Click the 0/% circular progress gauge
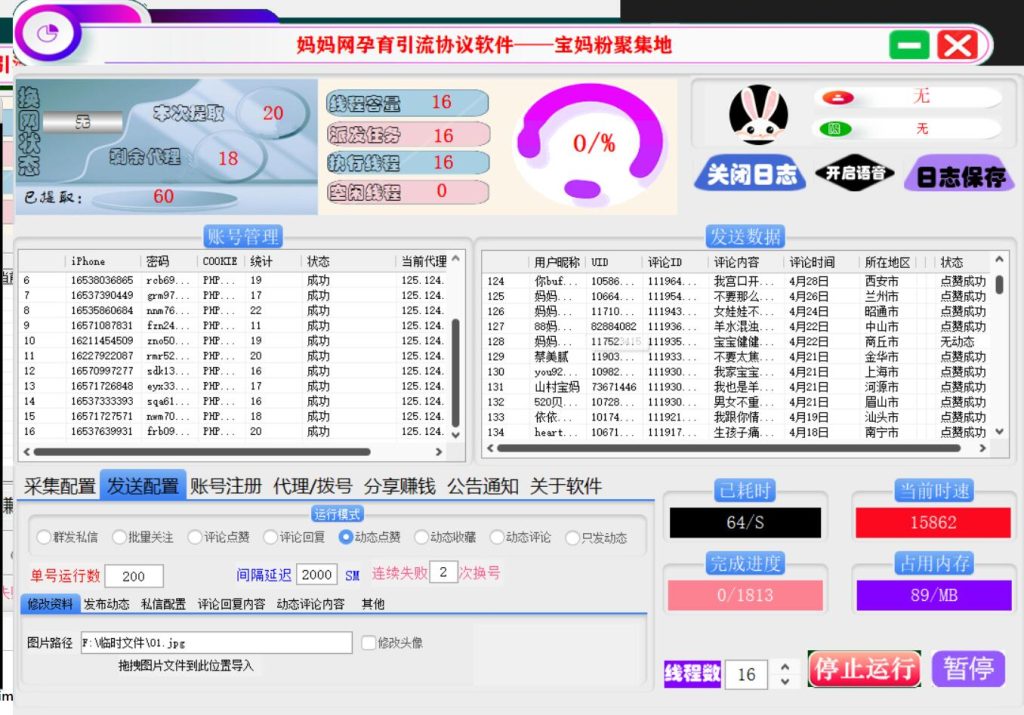This screenshot has height=715, width=1024. 593,144
